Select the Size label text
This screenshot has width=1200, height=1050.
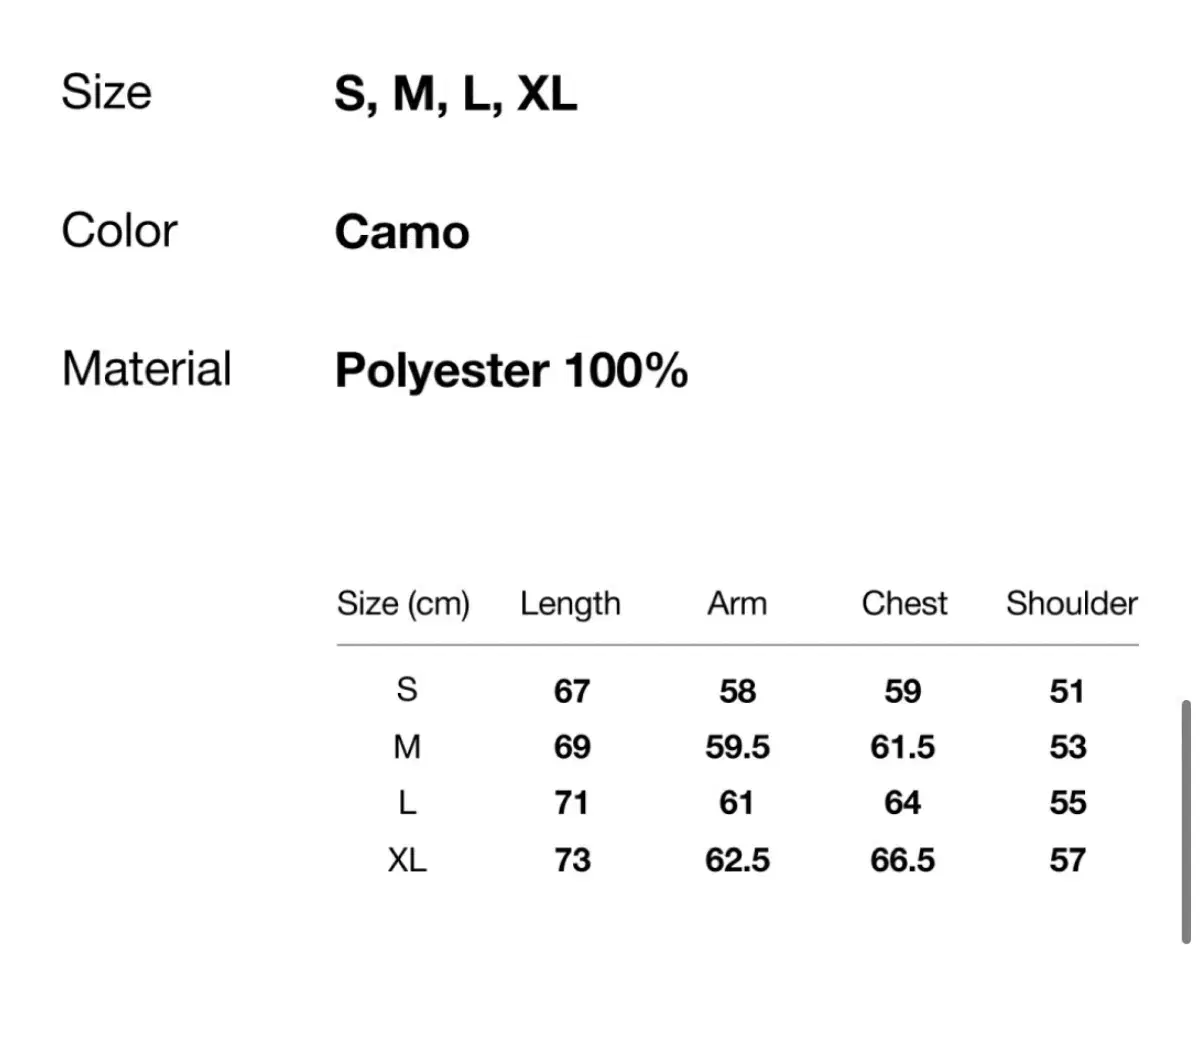tap(106, 92)
